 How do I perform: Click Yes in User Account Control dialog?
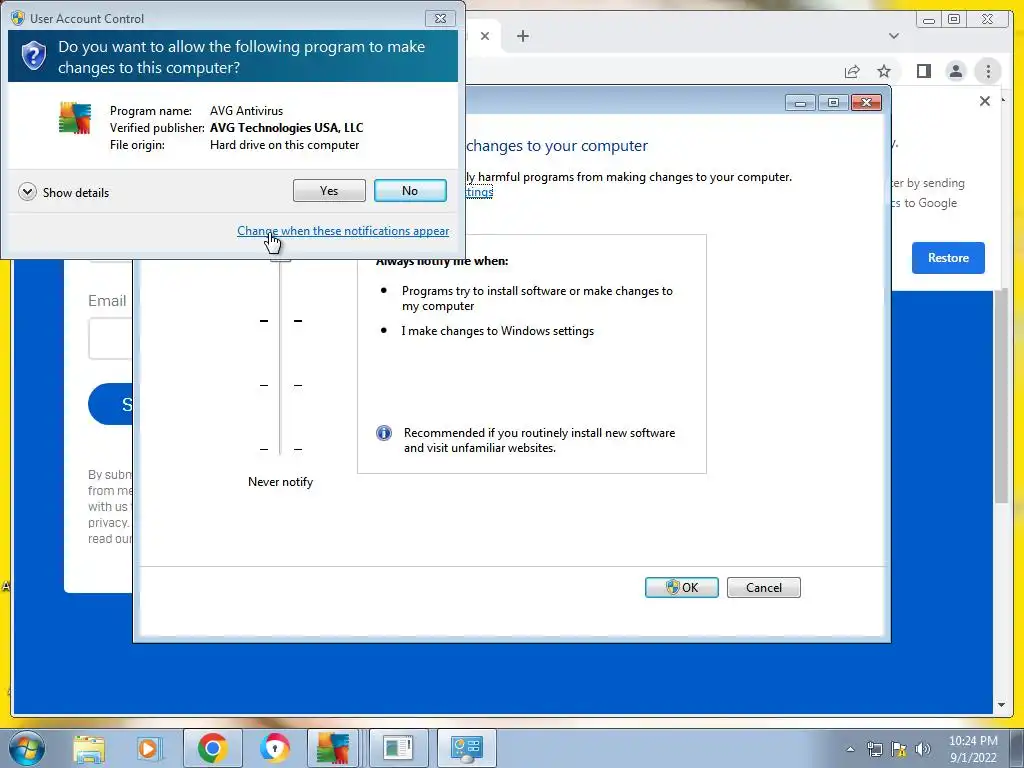[328, 191]
